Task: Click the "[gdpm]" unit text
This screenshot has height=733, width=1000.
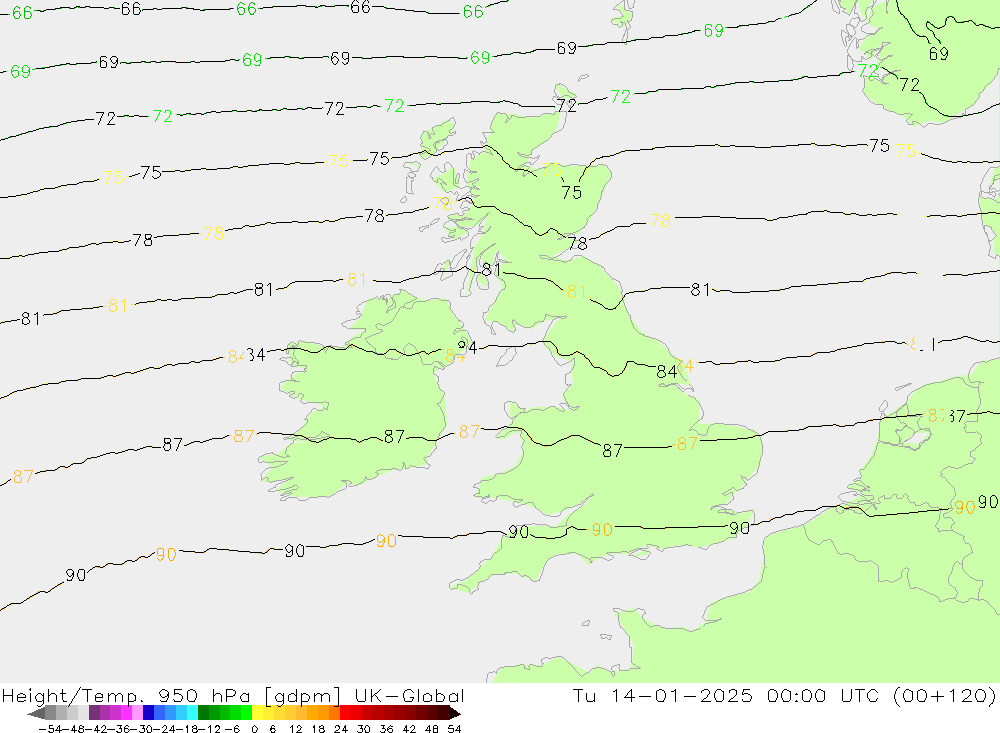Action: (x=301, y=696)
